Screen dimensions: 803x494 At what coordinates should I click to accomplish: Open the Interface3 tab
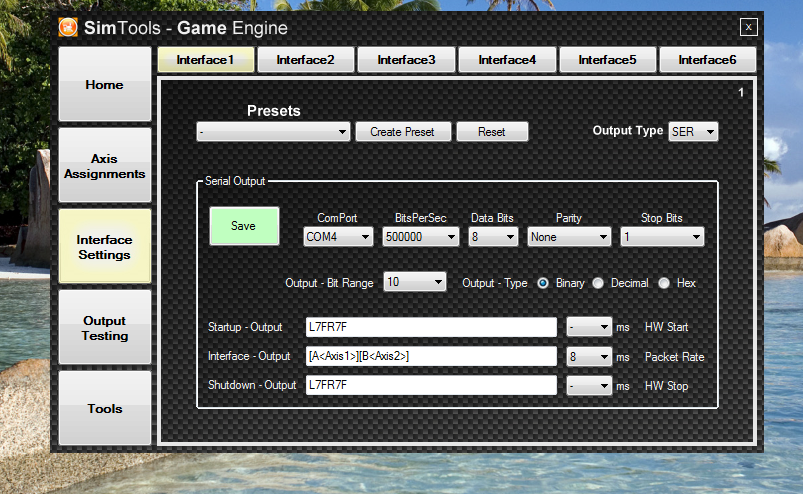click(x=407, y=60)
